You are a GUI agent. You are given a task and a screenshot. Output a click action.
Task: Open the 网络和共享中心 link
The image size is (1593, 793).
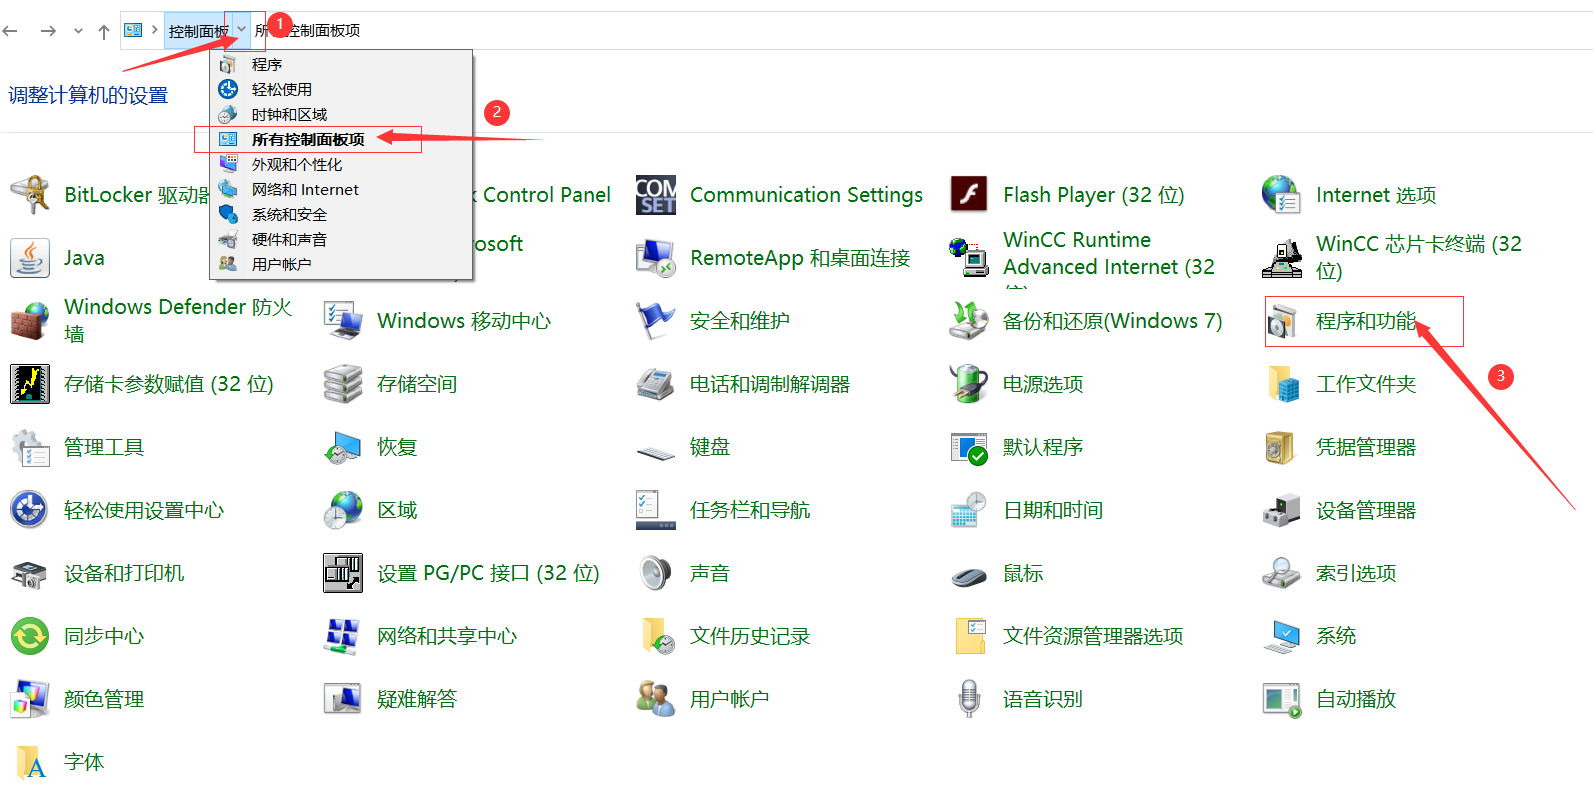447,636
